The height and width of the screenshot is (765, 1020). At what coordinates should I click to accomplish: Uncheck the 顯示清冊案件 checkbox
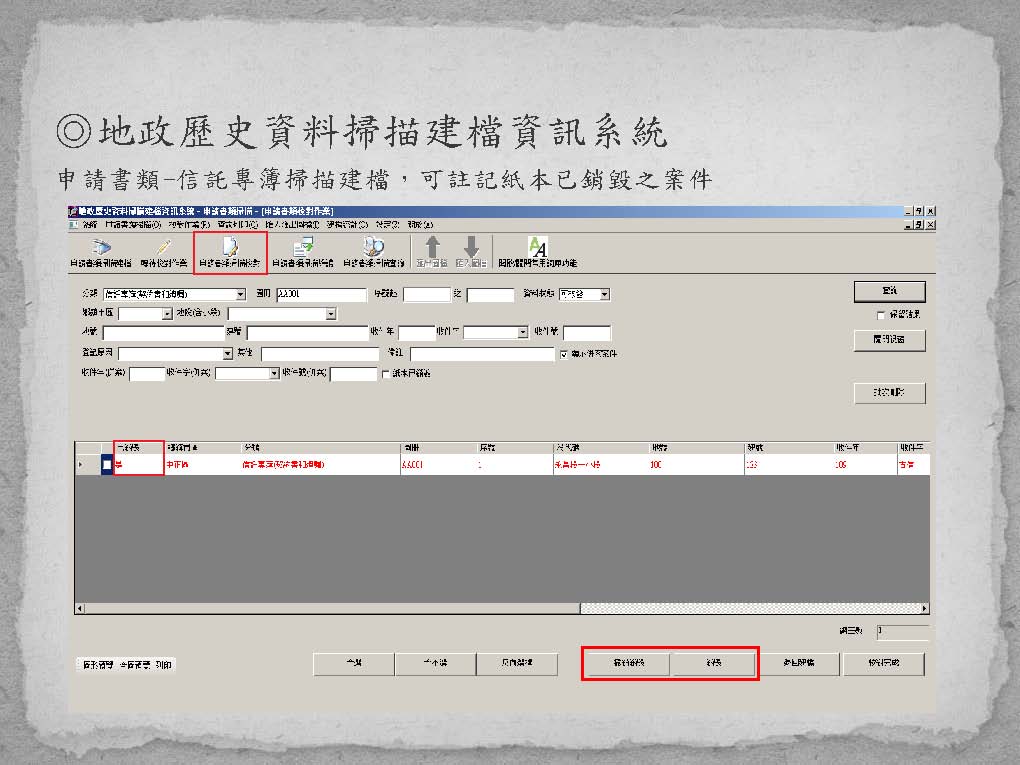[x=564, y=354]
